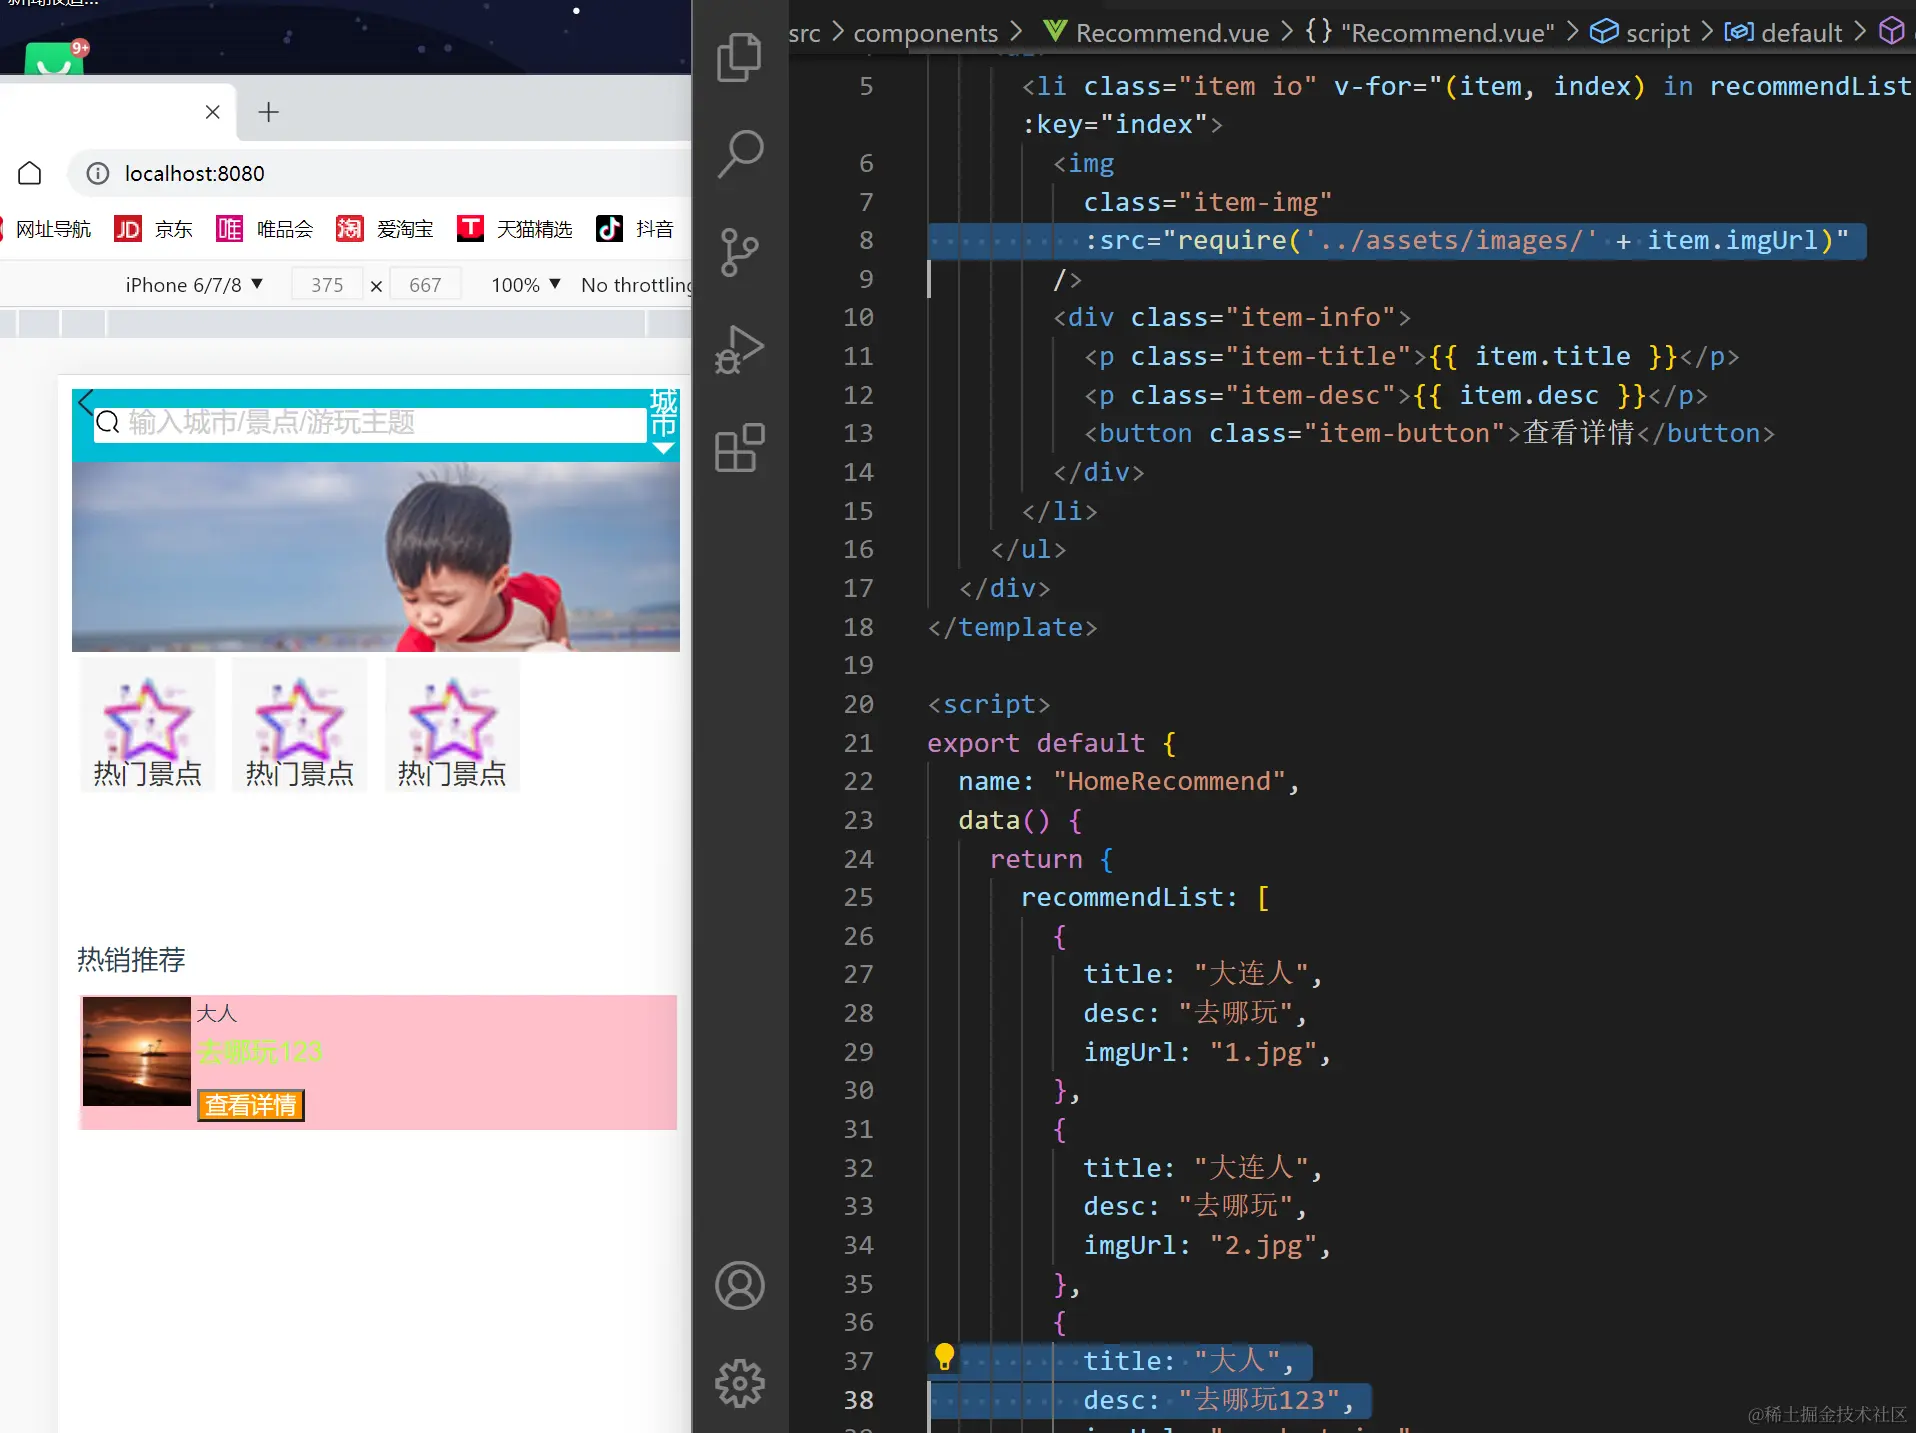
Task: Click the components breadcrumb segment
Action: 926,33
